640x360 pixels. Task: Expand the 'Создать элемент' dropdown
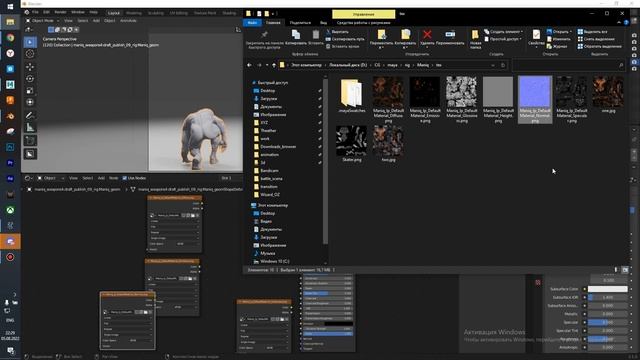point(504,31)
